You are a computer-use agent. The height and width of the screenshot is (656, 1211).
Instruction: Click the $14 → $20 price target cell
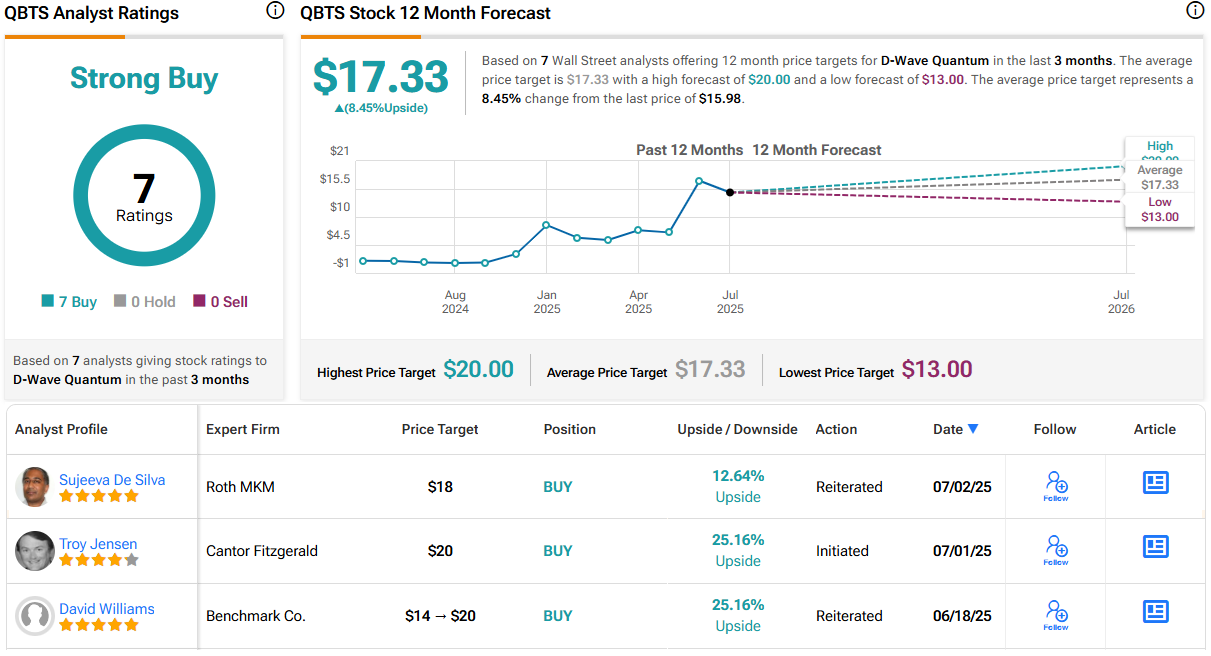point(440,616)
